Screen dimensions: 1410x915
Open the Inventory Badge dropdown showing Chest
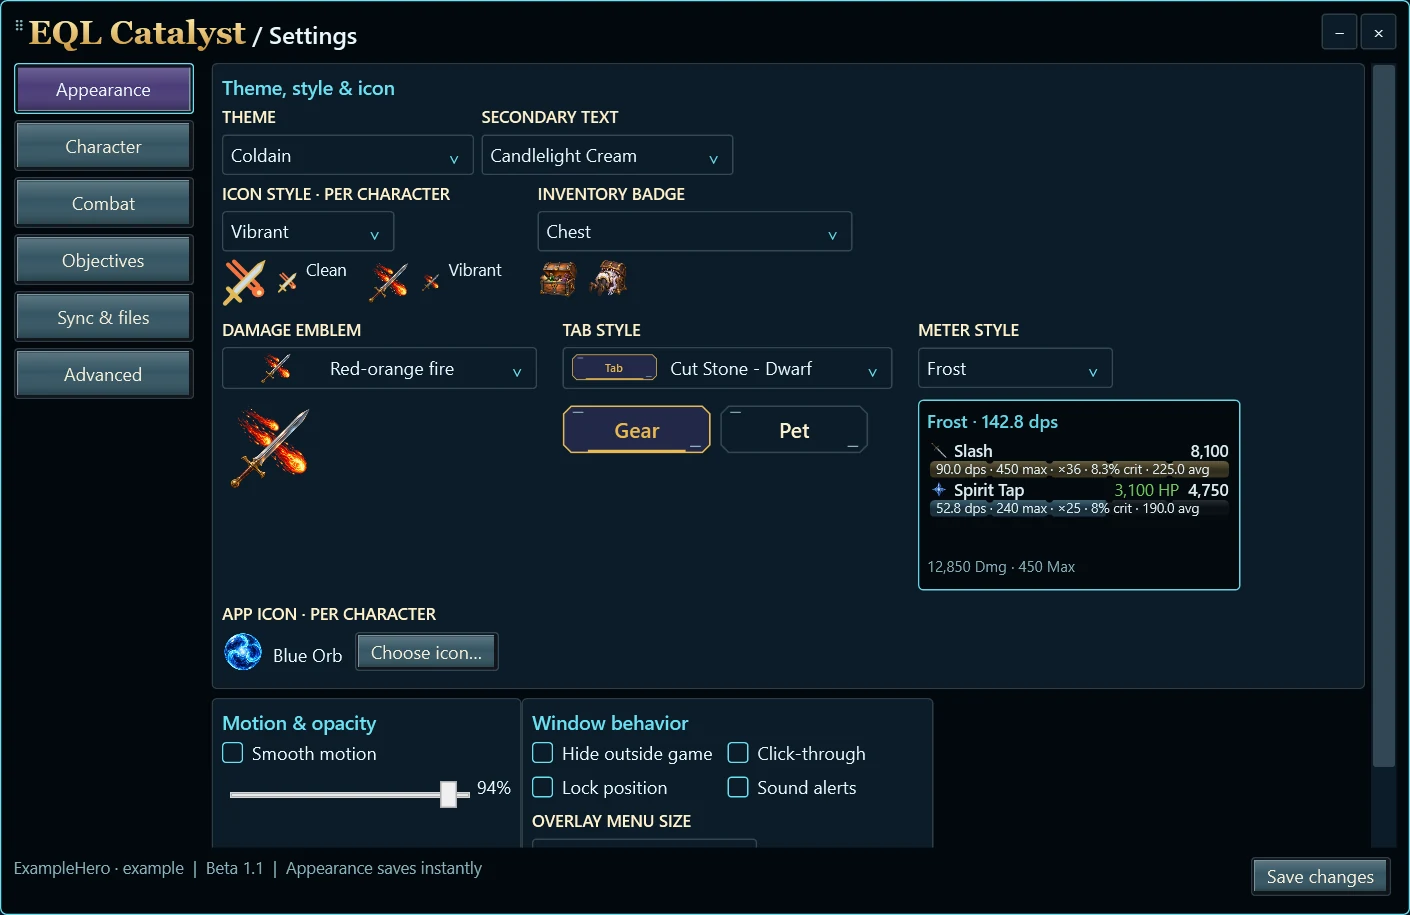pos(694,231)
